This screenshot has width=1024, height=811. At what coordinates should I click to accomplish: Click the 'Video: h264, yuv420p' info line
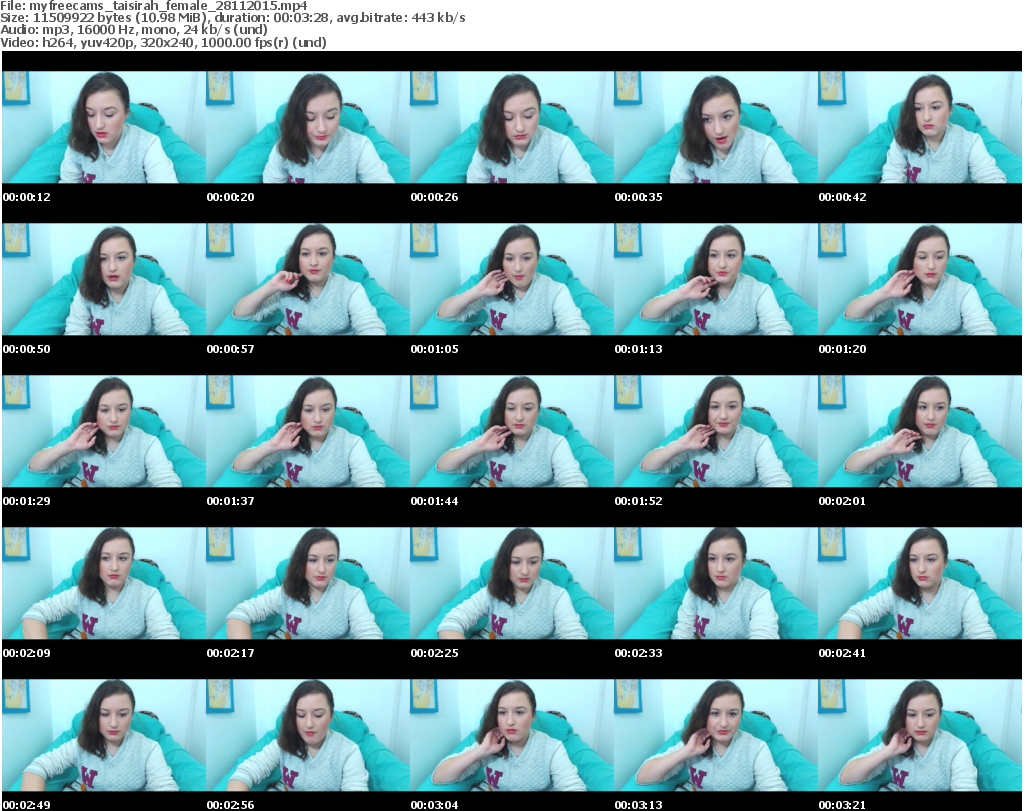pos(163,42)
